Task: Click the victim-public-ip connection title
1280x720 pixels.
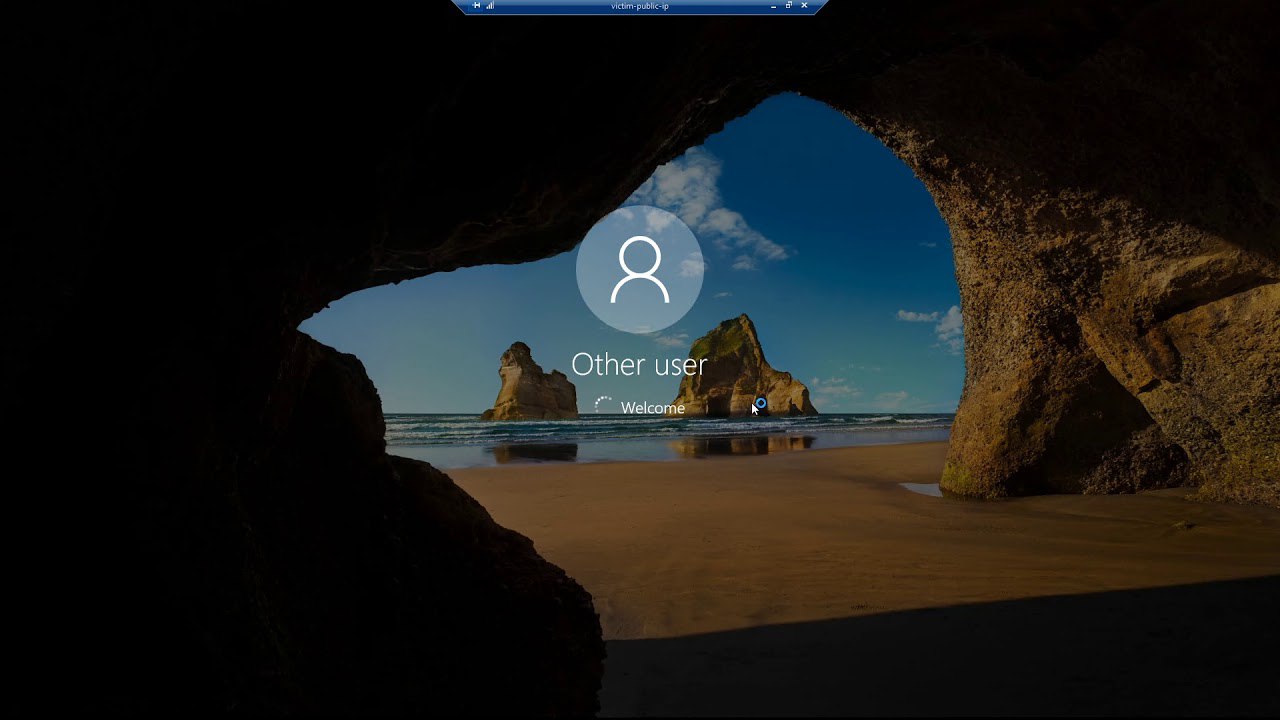Action: click(x=639, y=6)
